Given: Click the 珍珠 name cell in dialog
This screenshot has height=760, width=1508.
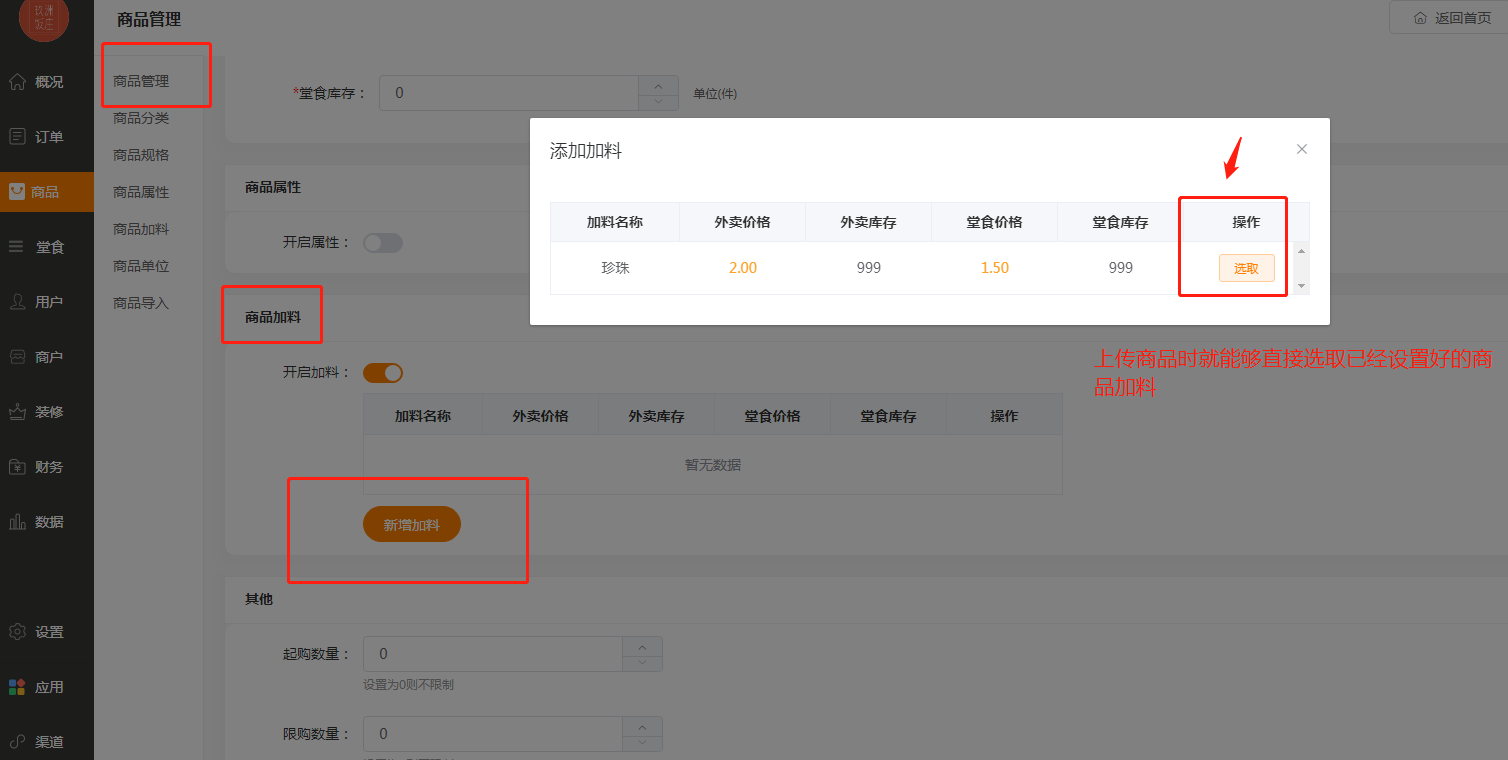Looking at the screenshot, I should tap(615, 268).
